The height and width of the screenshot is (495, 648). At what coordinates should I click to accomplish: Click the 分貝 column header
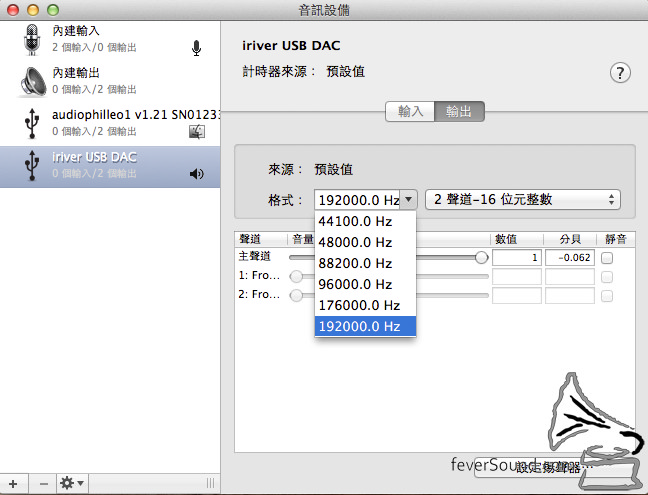click(570, 239)
